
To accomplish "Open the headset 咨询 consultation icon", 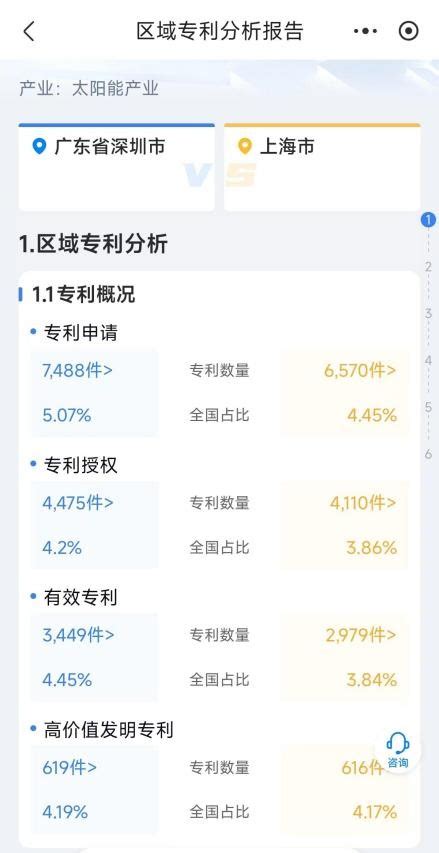I will click(x=398, y=750).
